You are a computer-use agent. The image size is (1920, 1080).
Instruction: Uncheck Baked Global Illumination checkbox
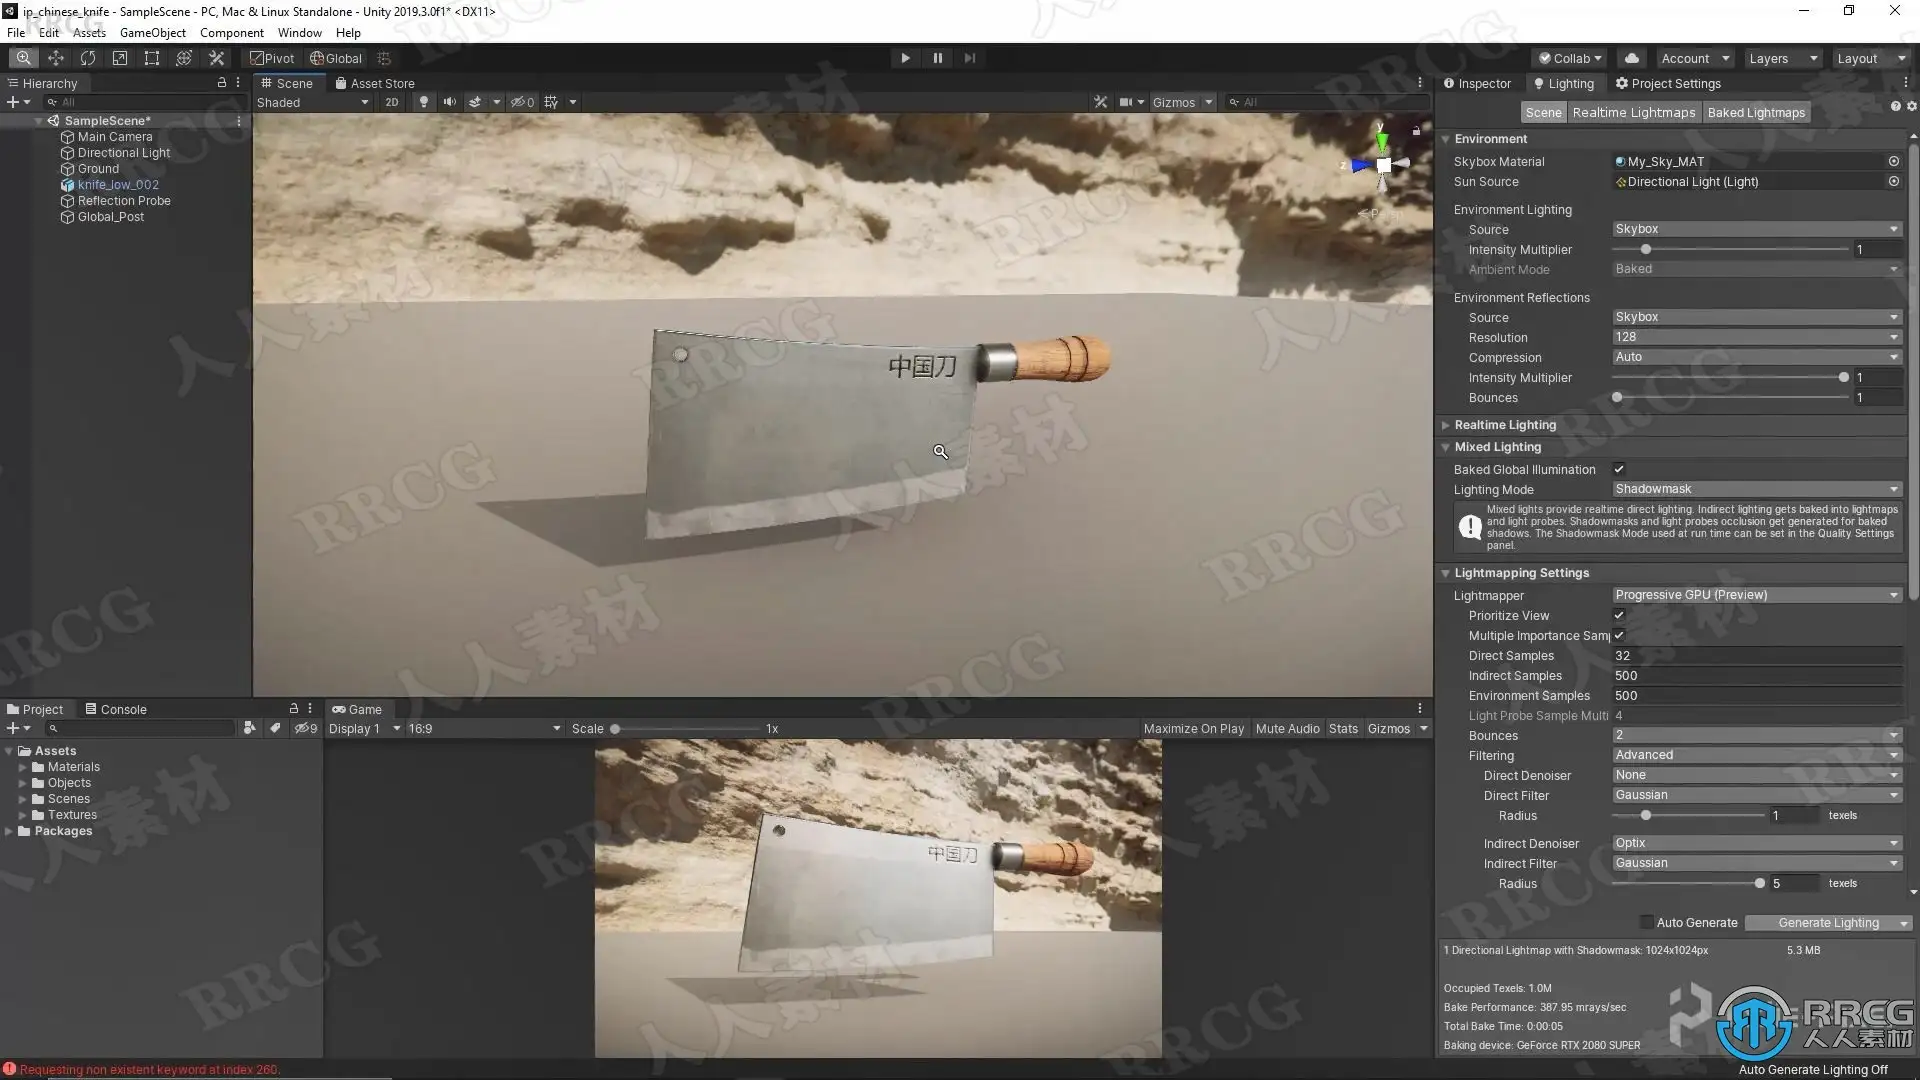pyautogui.click(x=1619, y=469)
